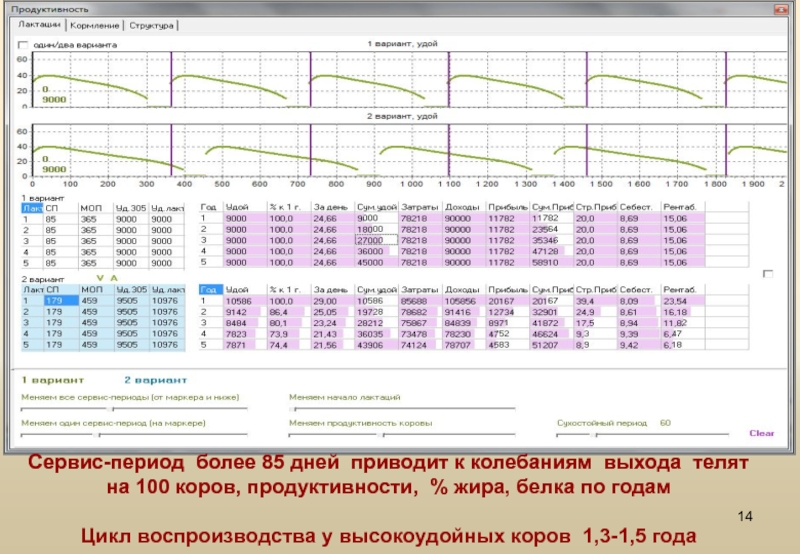Enable the один/два варианта checkbox
Screen dimensions: 800x554
point(23,45)
